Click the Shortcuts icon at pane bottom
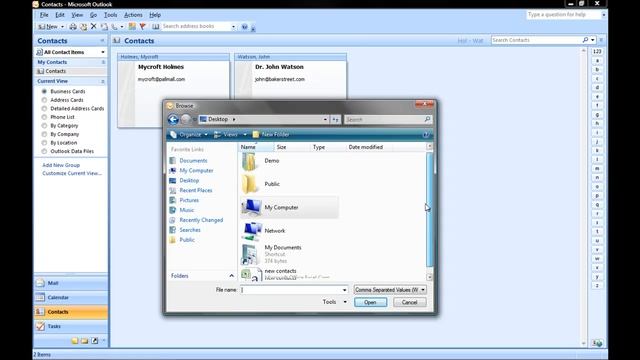The height and width of the screenshot is (360, 640). (95, 340)
